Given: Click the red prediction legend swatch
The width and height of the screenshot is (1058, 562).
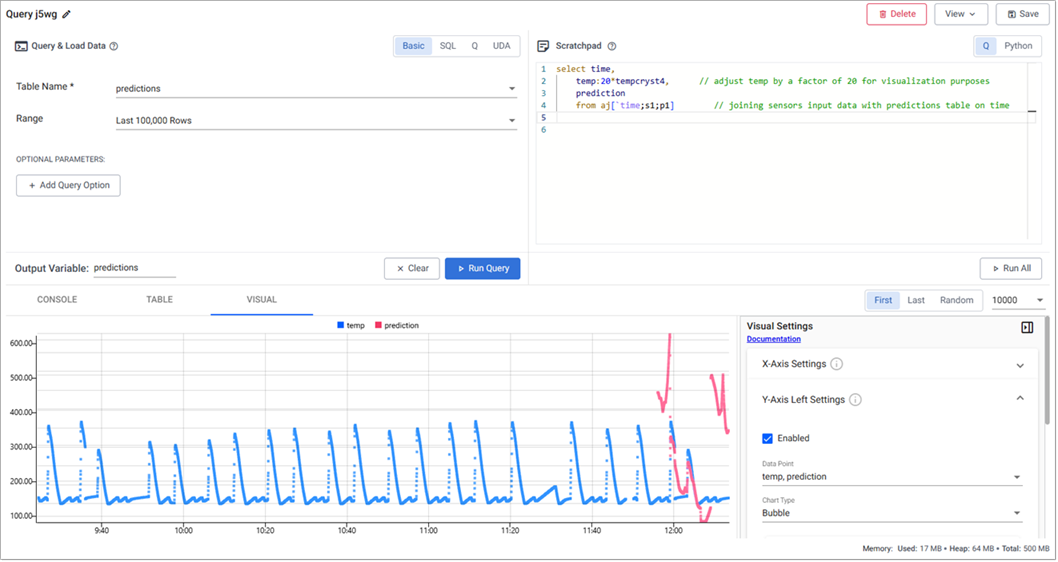Looking at the screenshot, I should [x=379, y=326].
